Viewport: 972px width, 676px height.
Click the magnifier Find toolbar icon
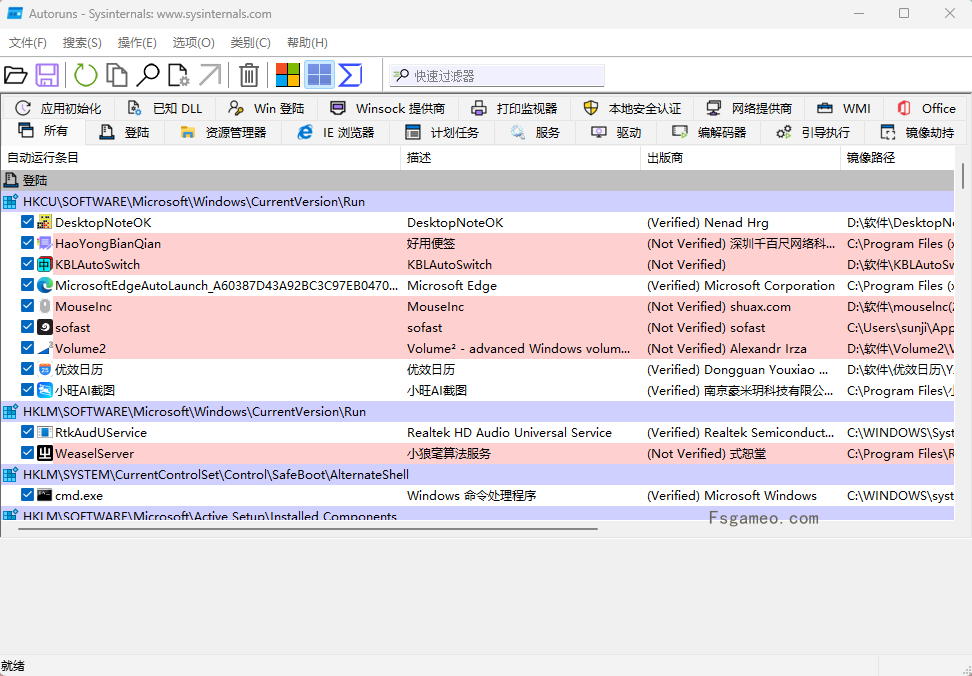tap(148, 76)
